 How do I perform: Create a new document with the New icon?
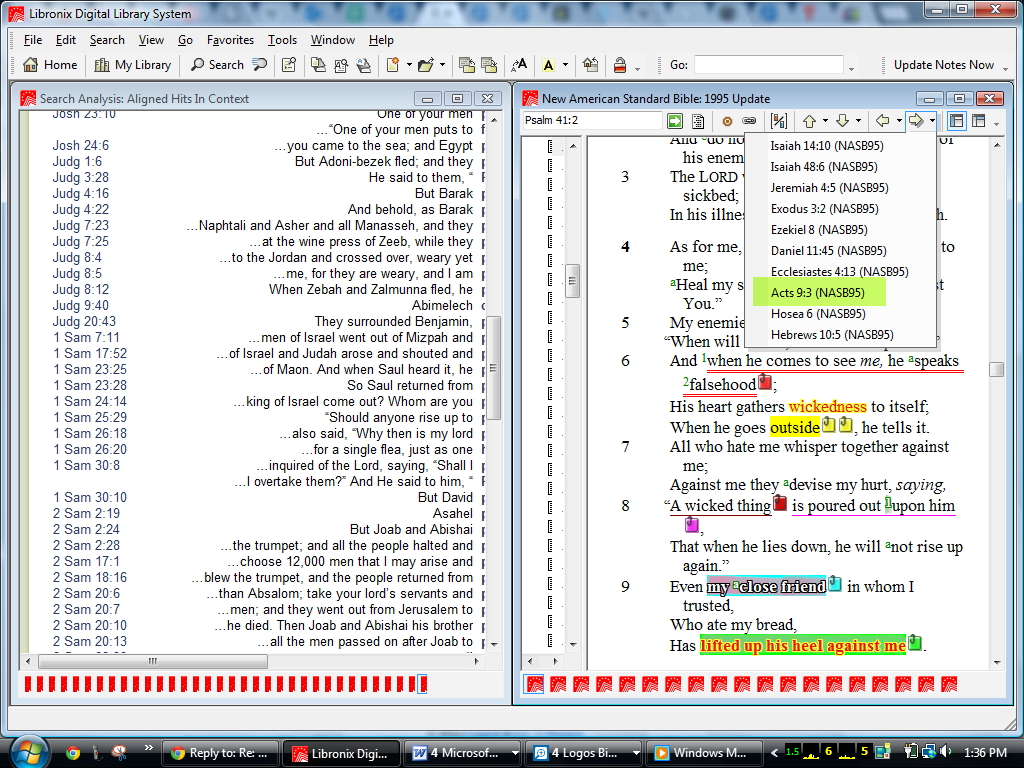coord(393,65)
